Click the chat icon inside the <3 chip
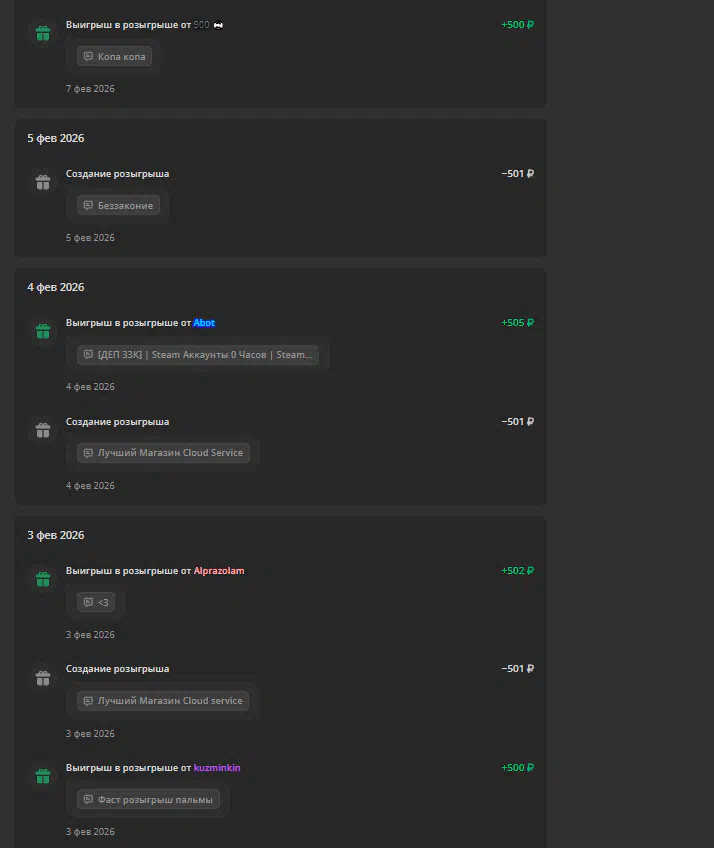714x848 pixels. point(88,603)
